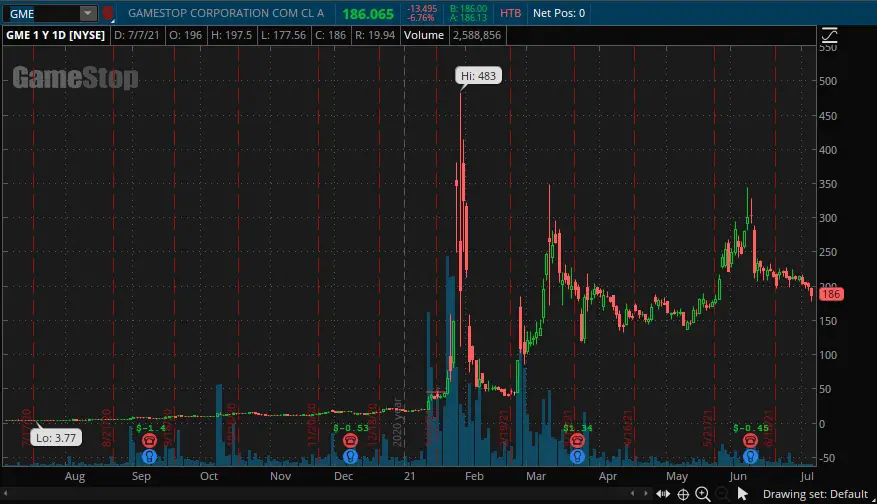Open the Drawing set: Default menu
This screenshot has height=504, width=877.
pos(815,494)
